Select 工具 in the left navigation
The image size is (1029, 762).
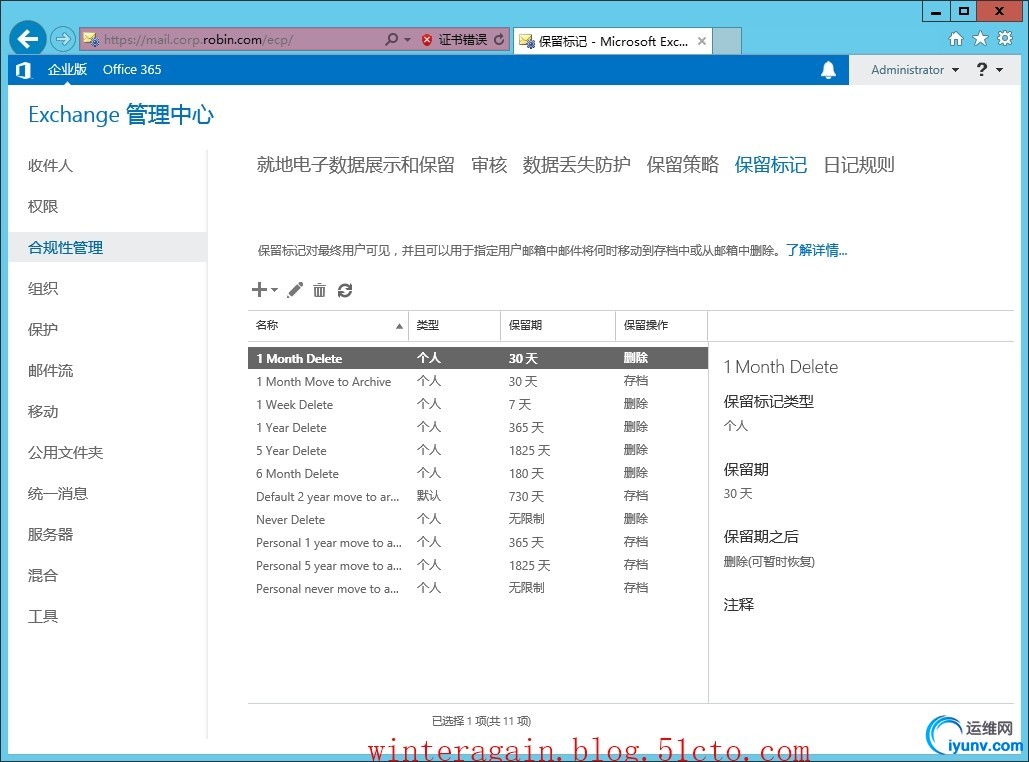pos(43,617)
